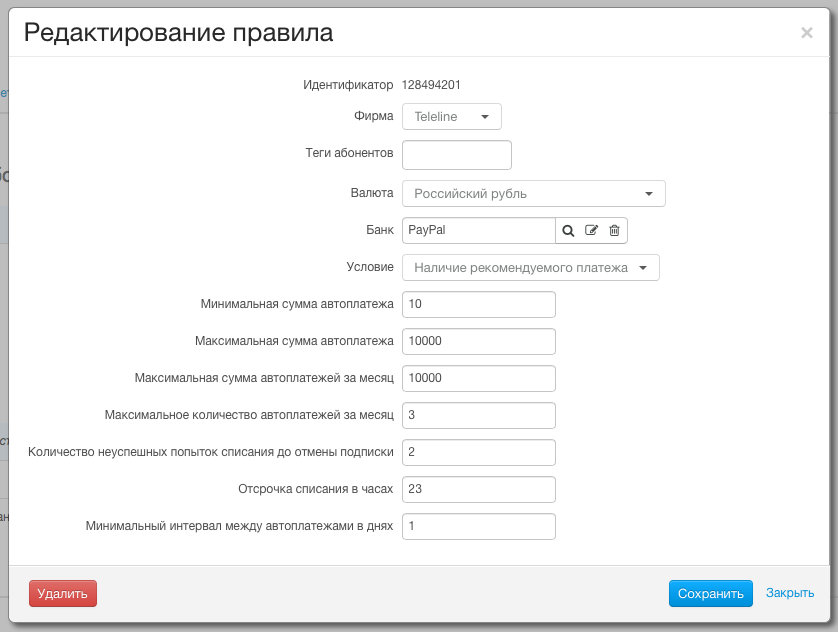
Task: Click the blue Сохранить button
Action: click(x=711, y=594)
